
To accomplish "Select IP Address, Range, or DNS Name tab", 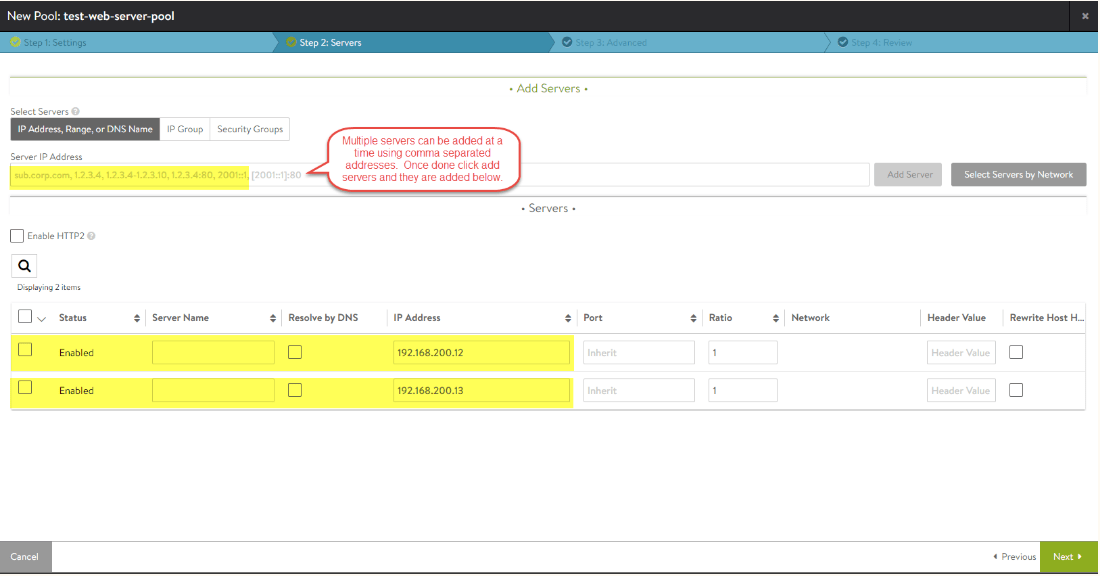I will [x=85, y=129].
